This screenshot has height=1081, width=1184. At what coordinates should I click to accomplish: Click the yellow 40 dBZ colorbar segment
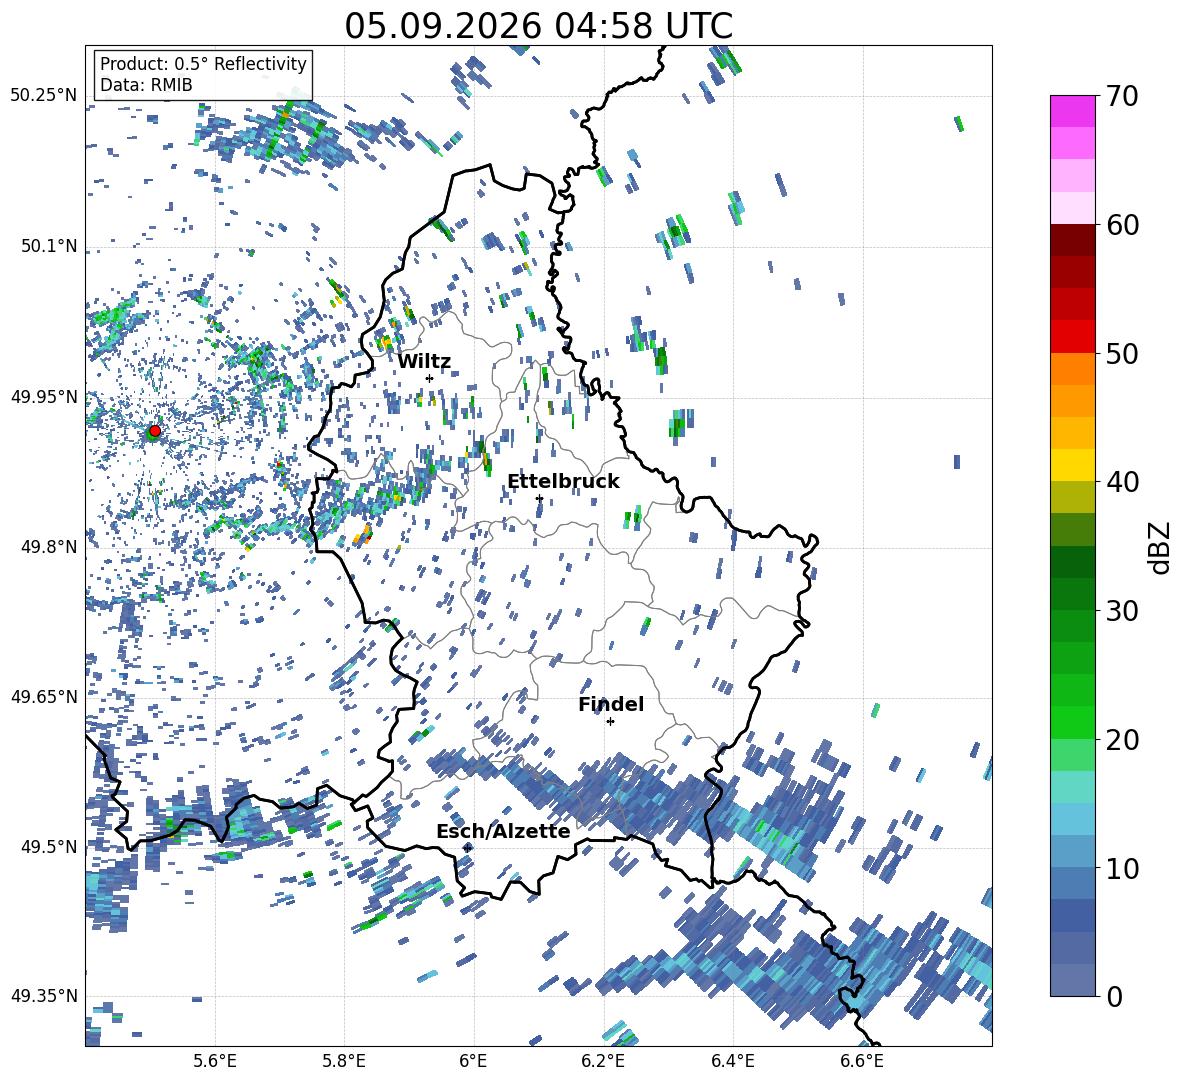pos(1072,465)
